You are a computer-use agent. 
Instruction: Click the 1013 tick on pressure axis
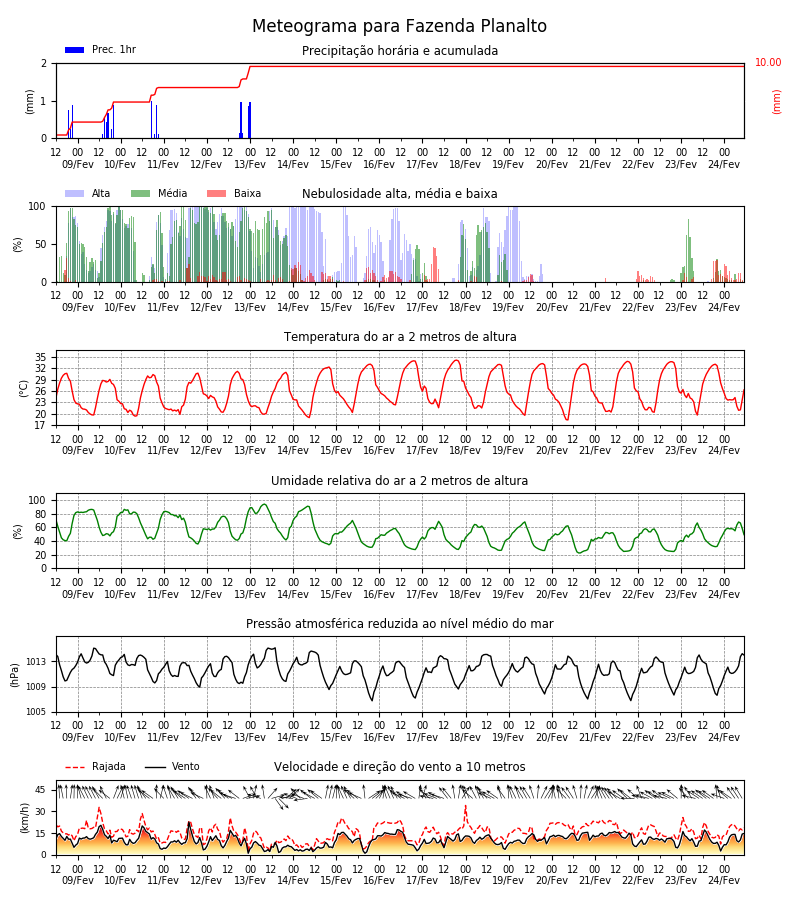pyautogui.click(x=36, y=662)
